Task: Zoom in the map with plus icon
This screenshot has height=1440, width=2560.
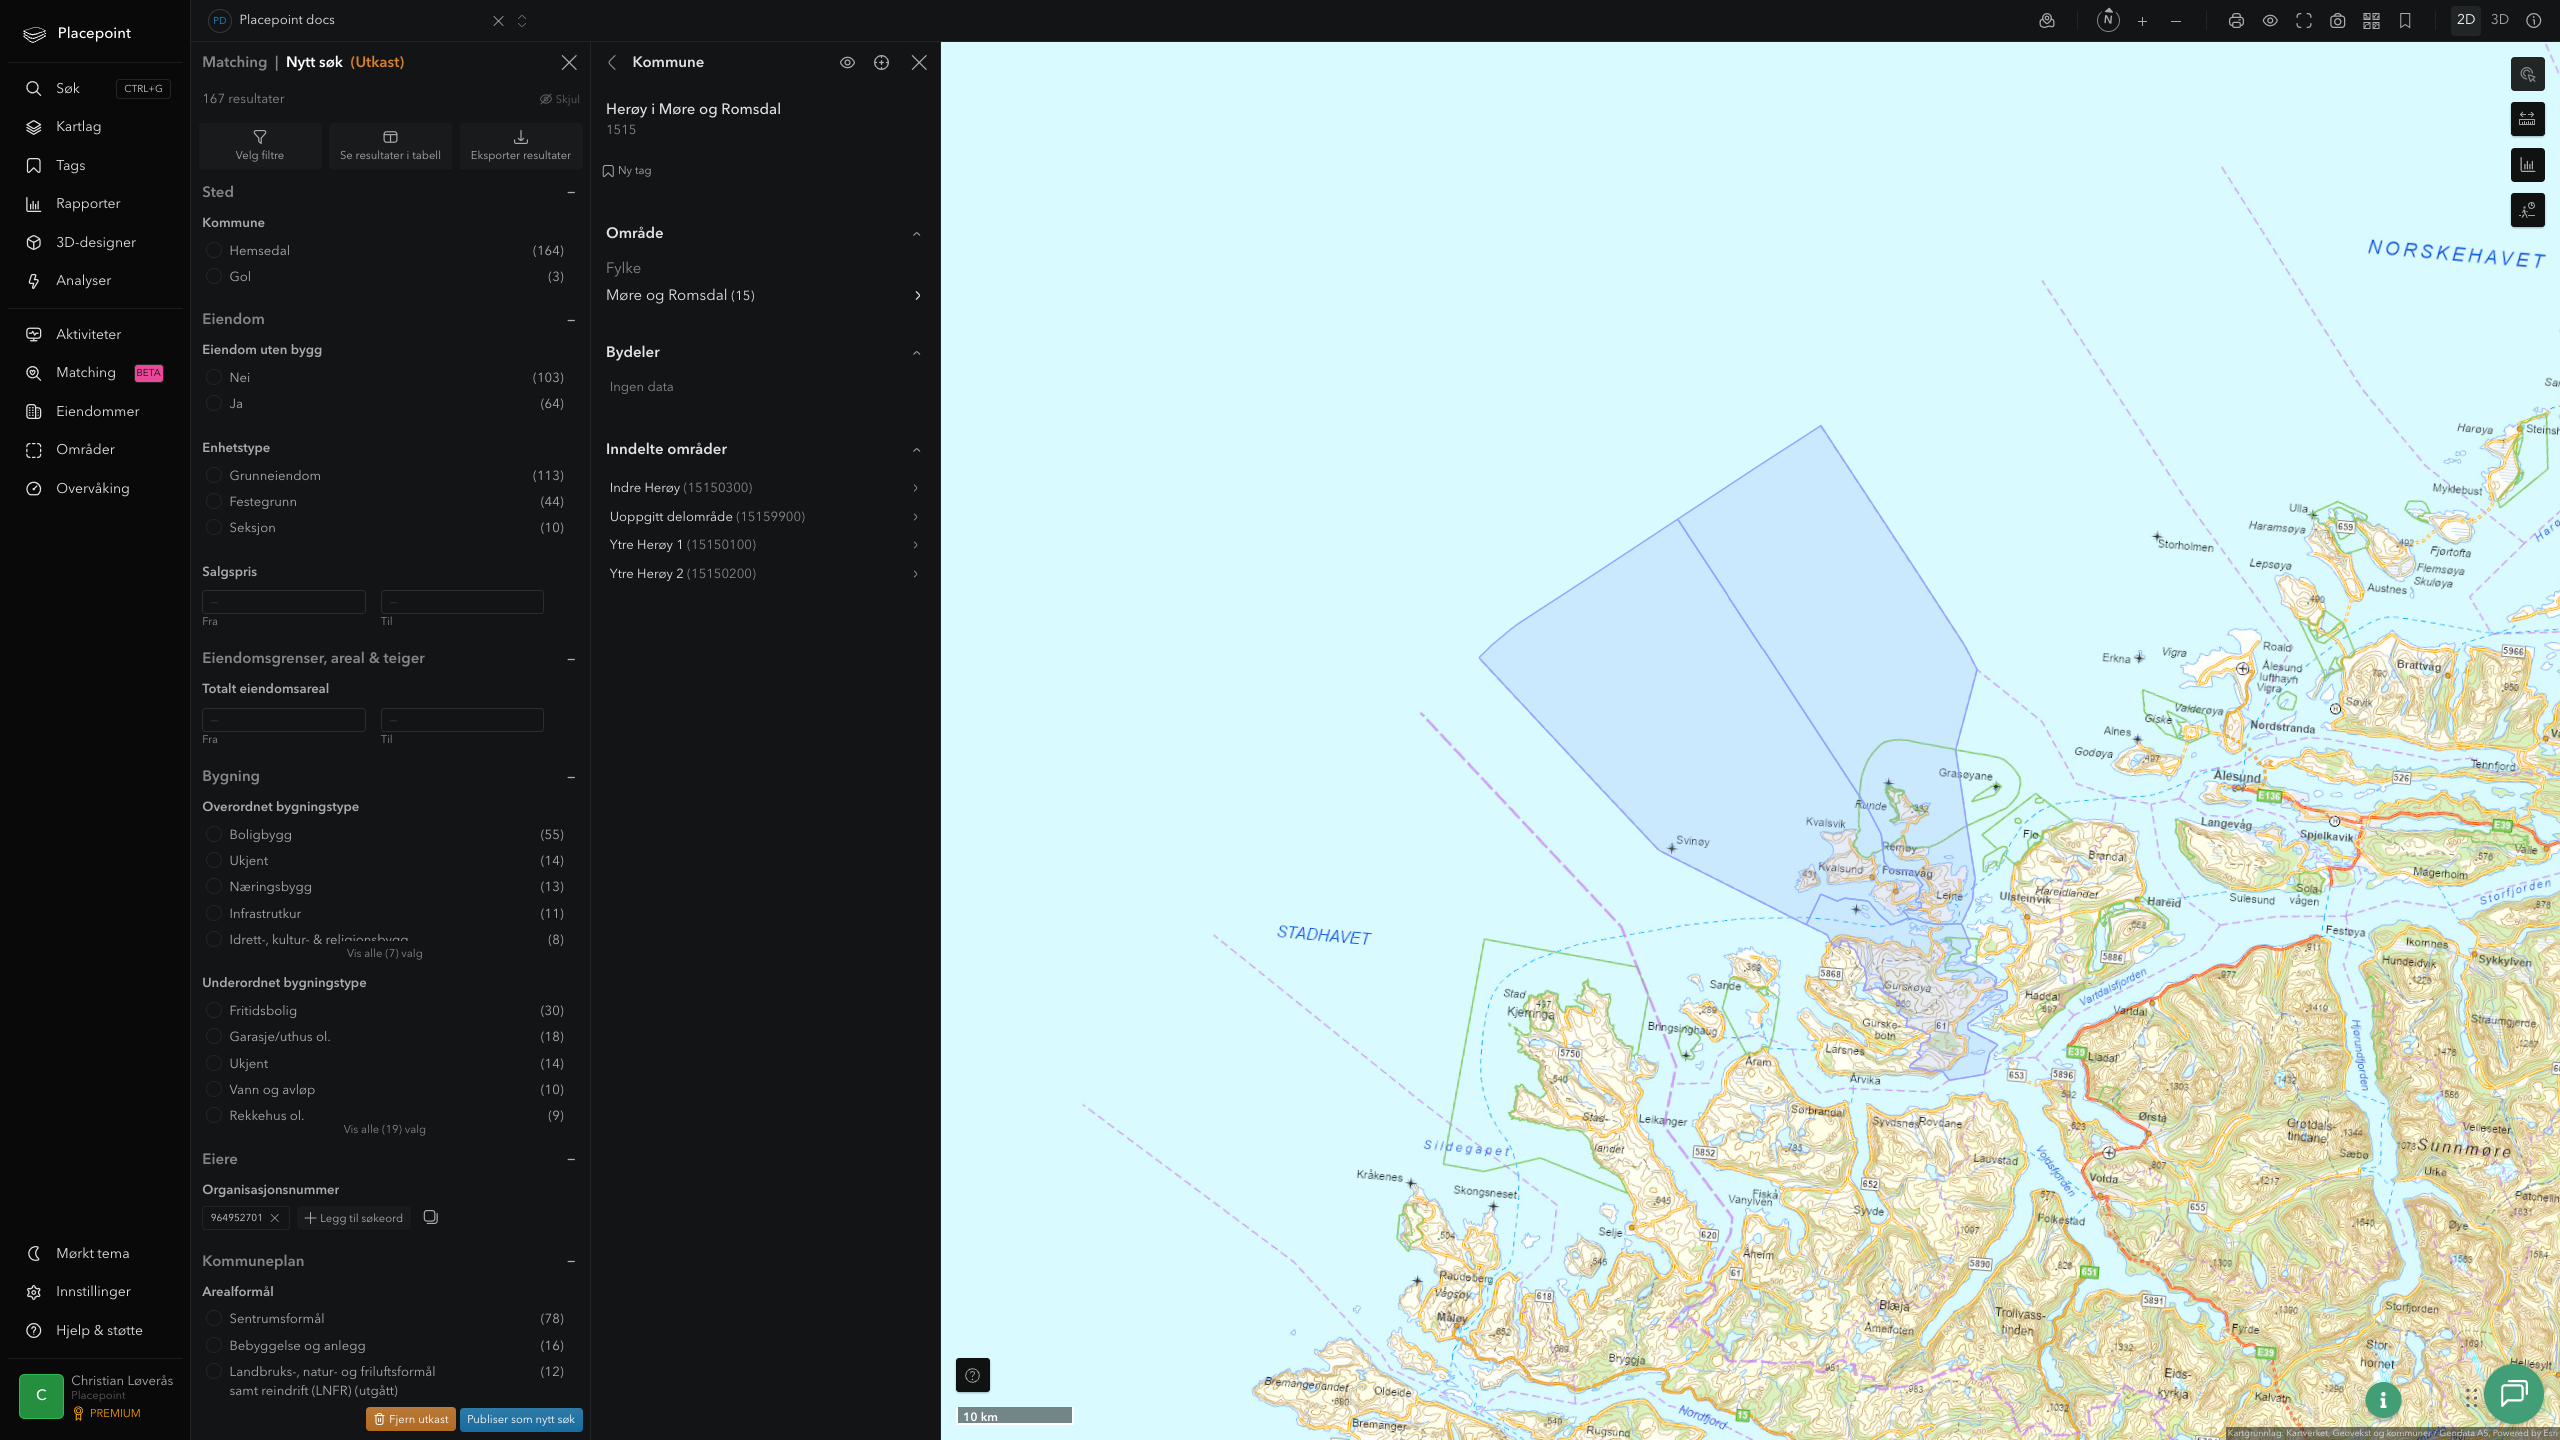Action: (2142, 21)
